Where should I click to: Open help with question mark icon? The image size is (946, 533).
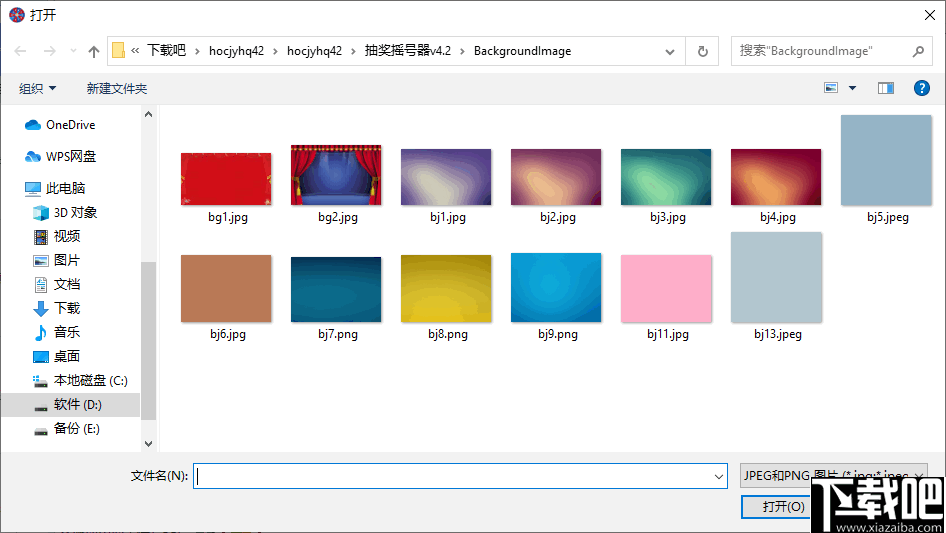921,88
